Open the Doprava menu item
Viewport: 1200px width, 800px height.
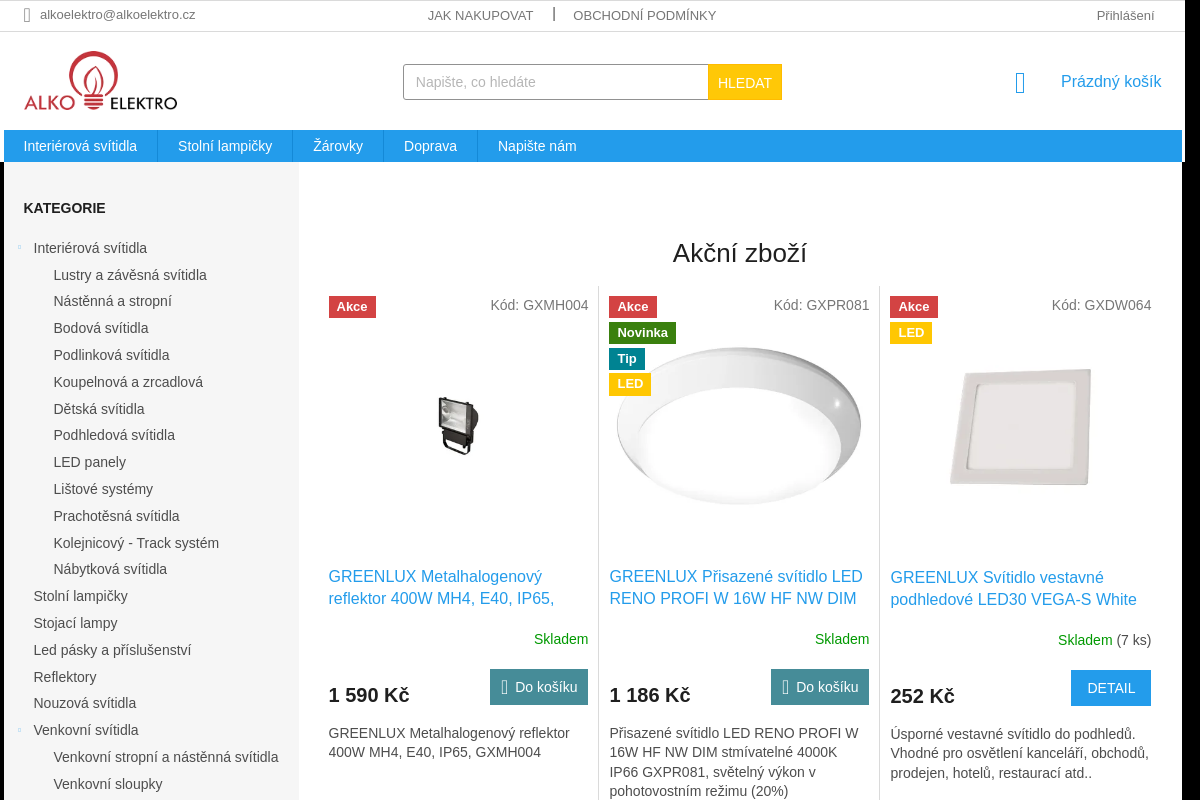pyautogui.click(x=430, y=146)
